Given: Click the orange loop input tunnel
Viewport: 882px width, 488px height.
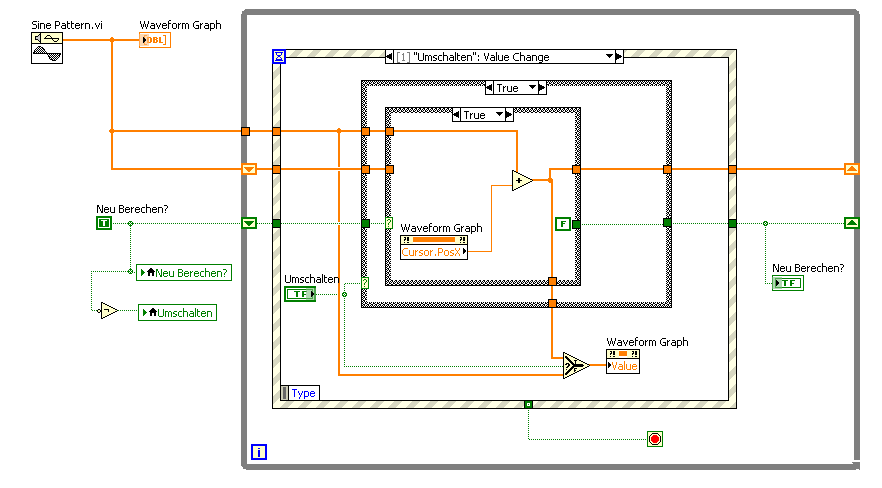Looking at the screenshot, I should [x=245, y=131].
